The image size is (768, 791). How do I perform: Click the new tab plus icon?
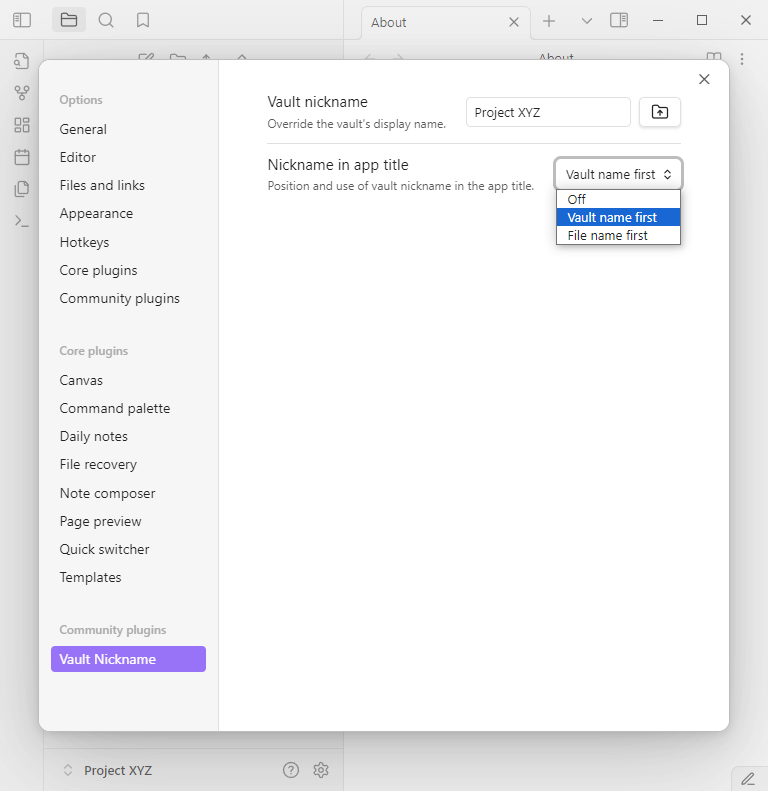click(549, 21)
